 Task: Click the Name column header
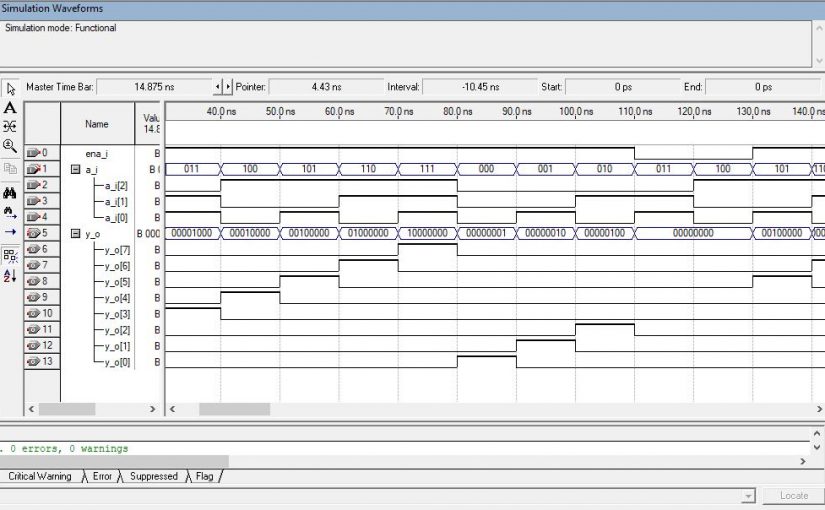97,124
